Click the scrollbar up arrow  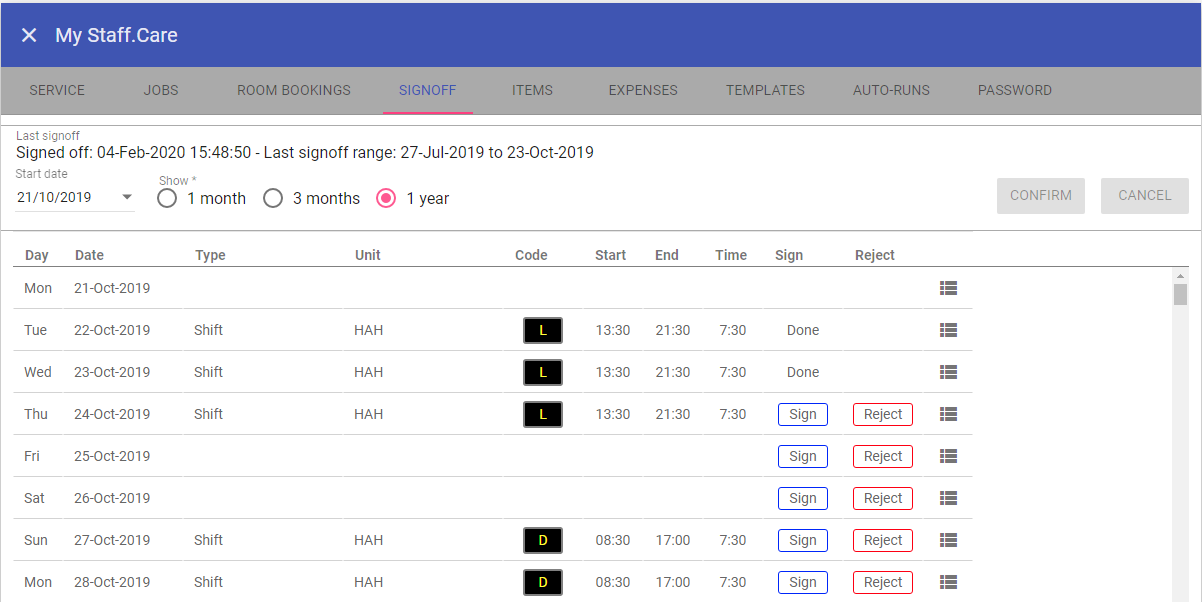(1181, 276)
